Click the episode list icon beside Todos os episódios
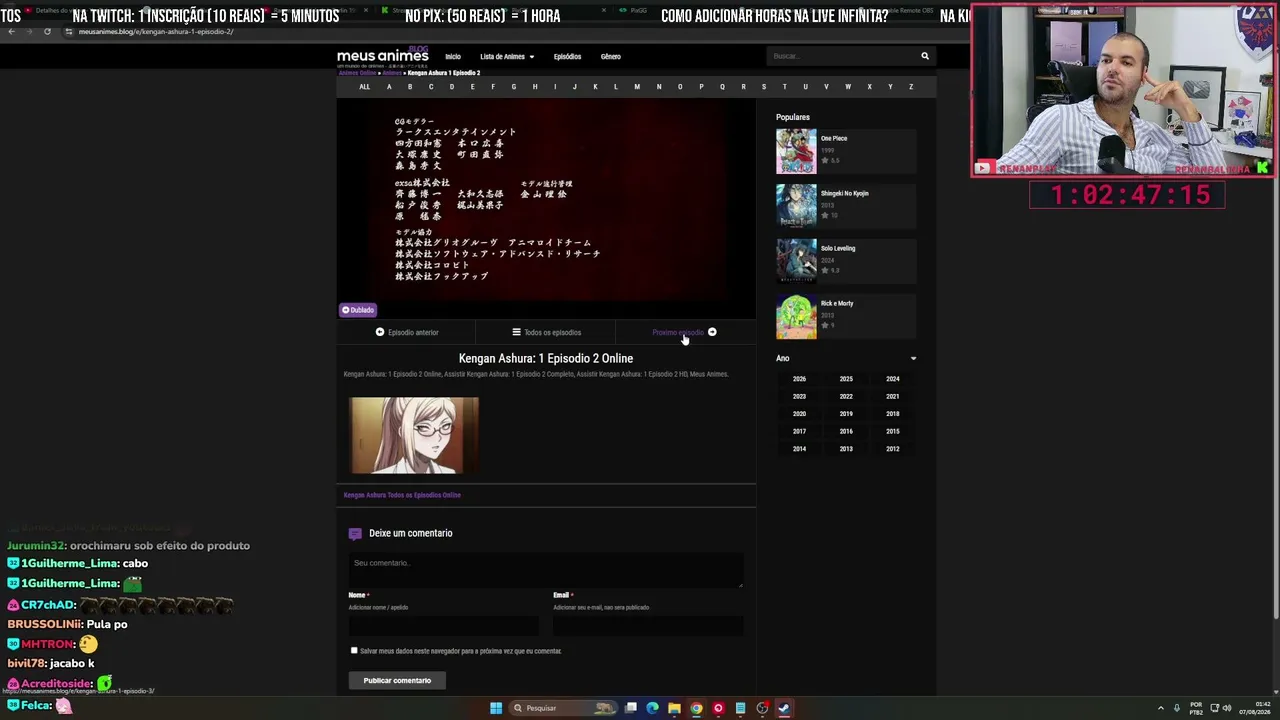Screen dimensions: 1280x720 tap(516, 332)
